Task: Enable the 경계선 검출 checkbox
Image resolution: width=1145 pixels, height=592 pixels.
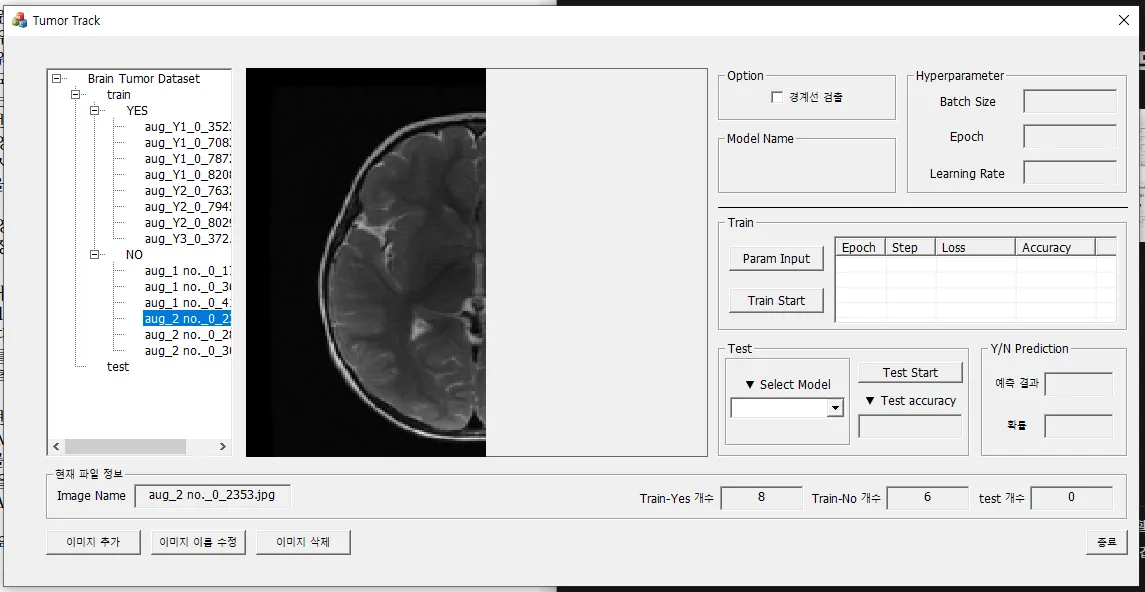Action: click(777, 96)
